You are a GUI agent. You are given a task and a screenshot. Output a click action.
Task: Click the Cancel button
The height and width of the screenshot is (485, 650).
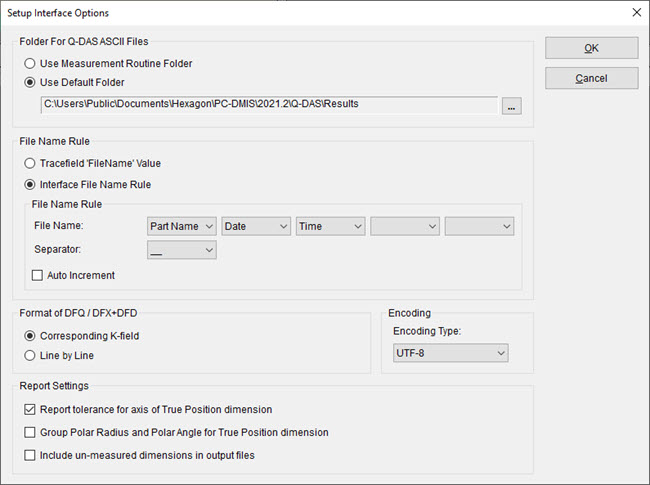coord(591,78)
